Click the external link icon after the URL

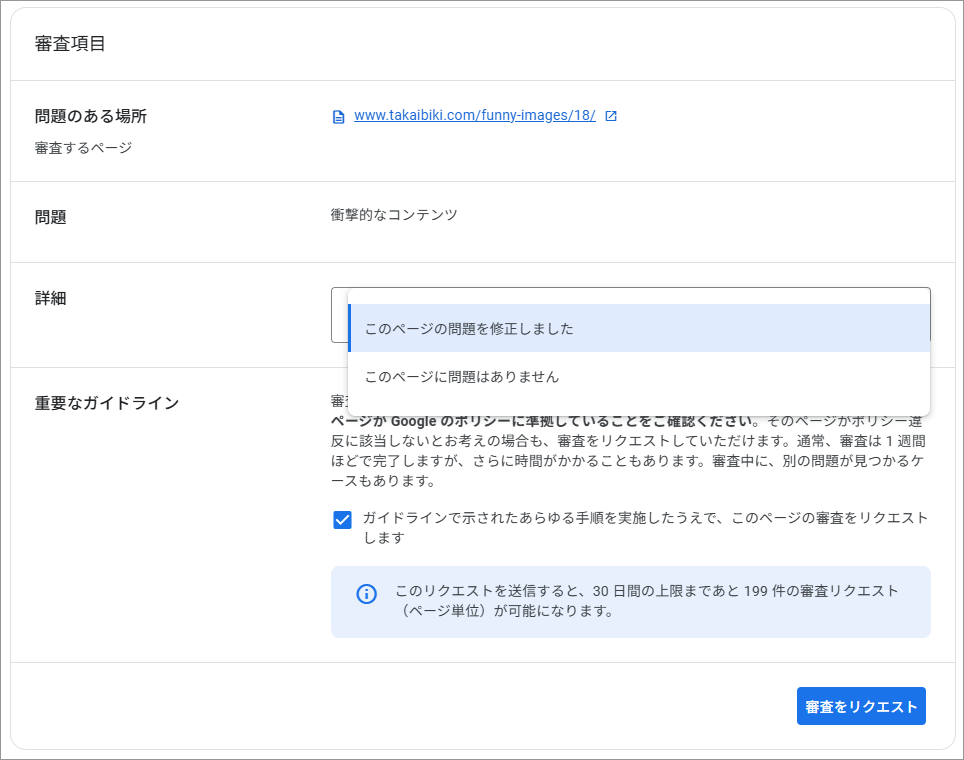tap(611, 116)
